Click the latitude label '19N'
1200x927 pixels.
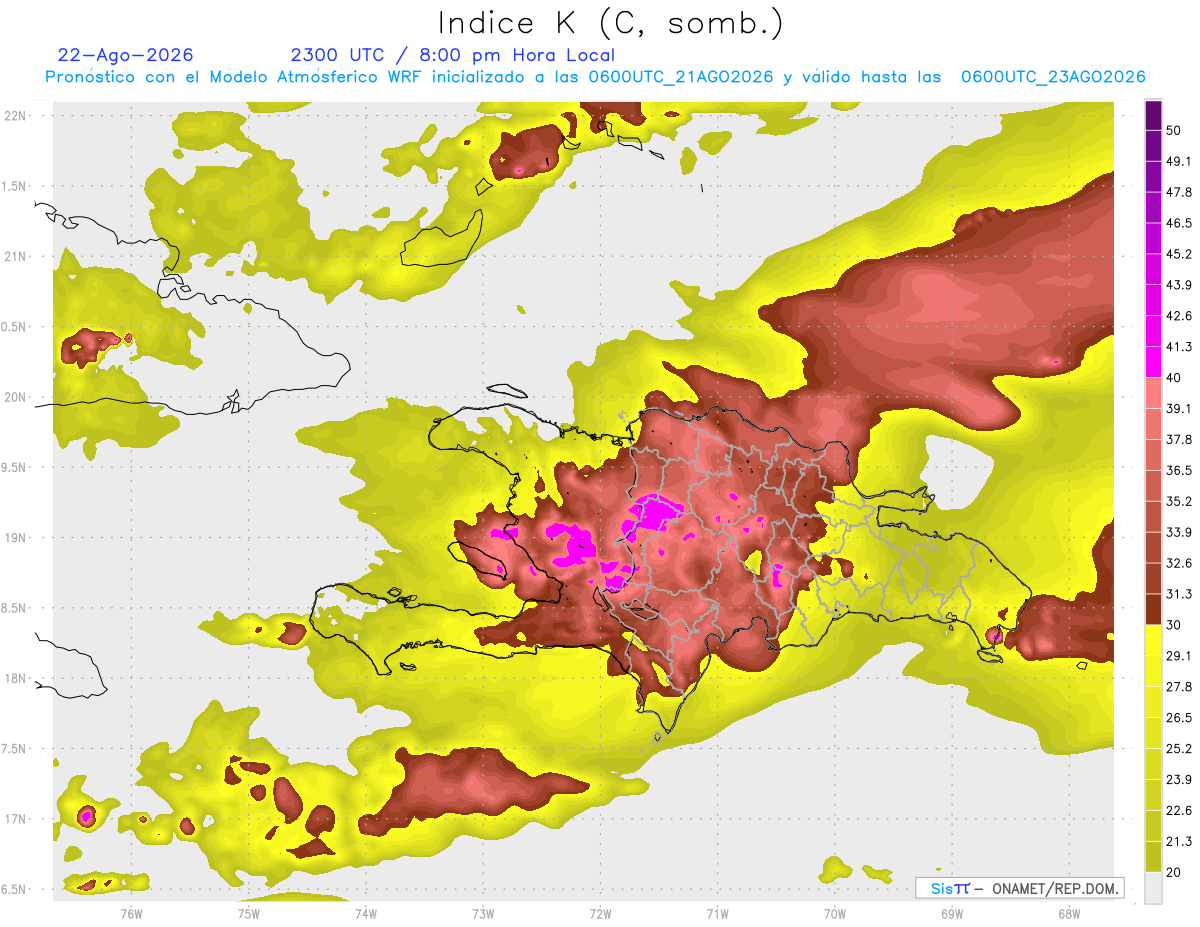point(16,538)
